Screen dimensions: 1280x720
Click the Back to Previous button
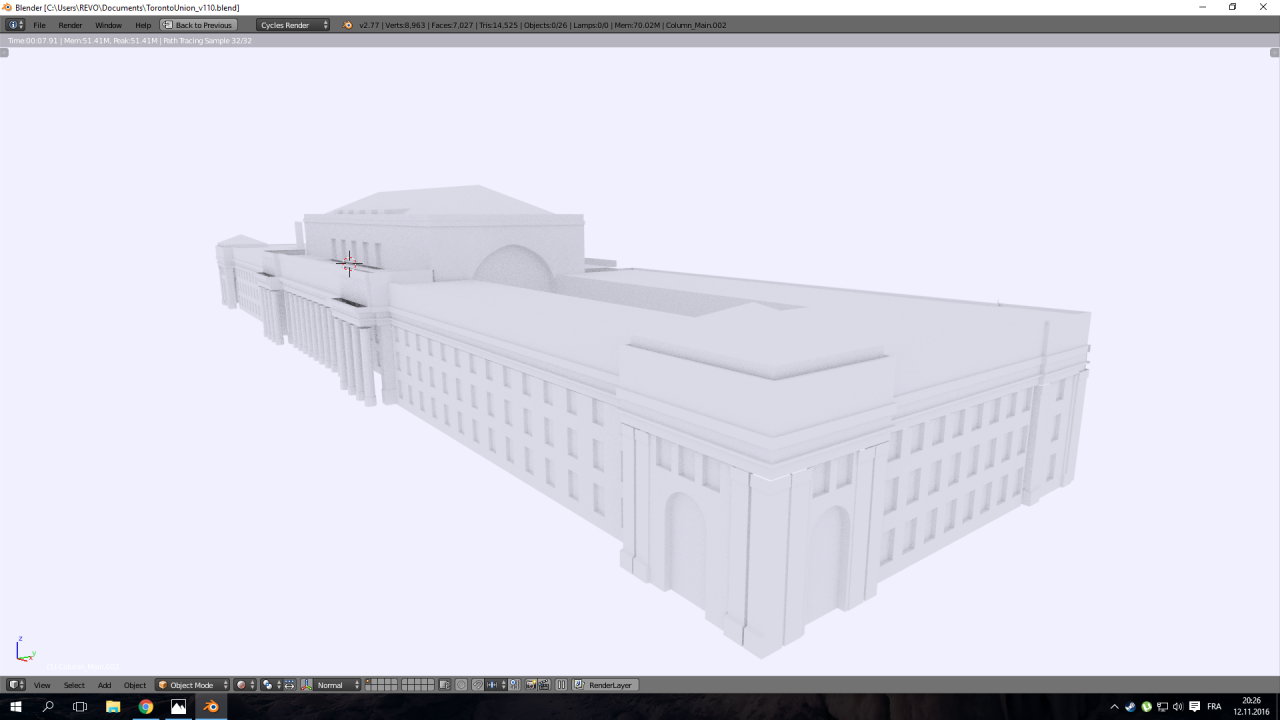(x=198, y=25)
